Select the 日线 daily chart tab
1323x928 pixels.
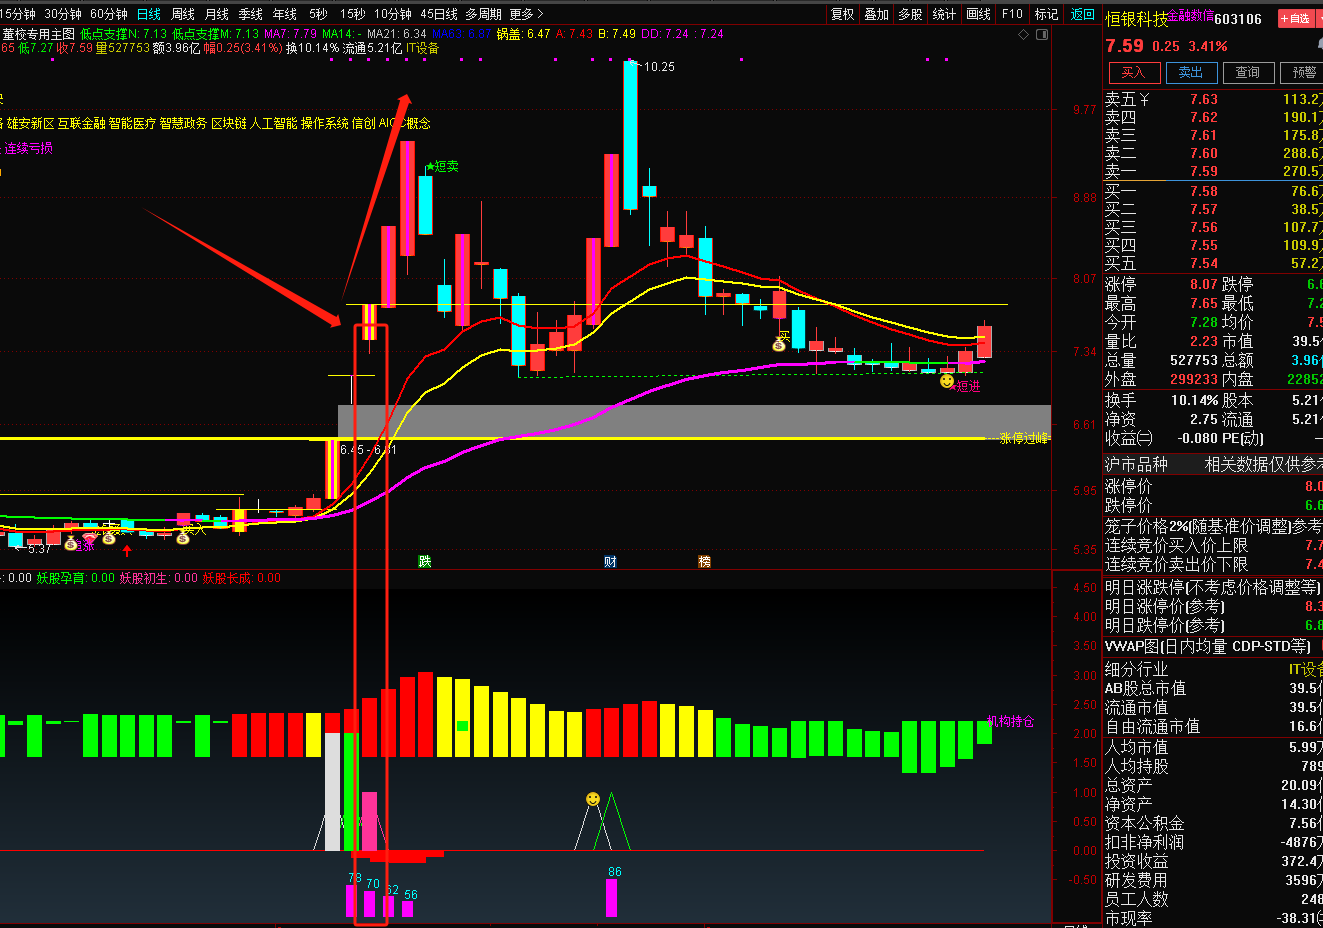click(148, 14)
